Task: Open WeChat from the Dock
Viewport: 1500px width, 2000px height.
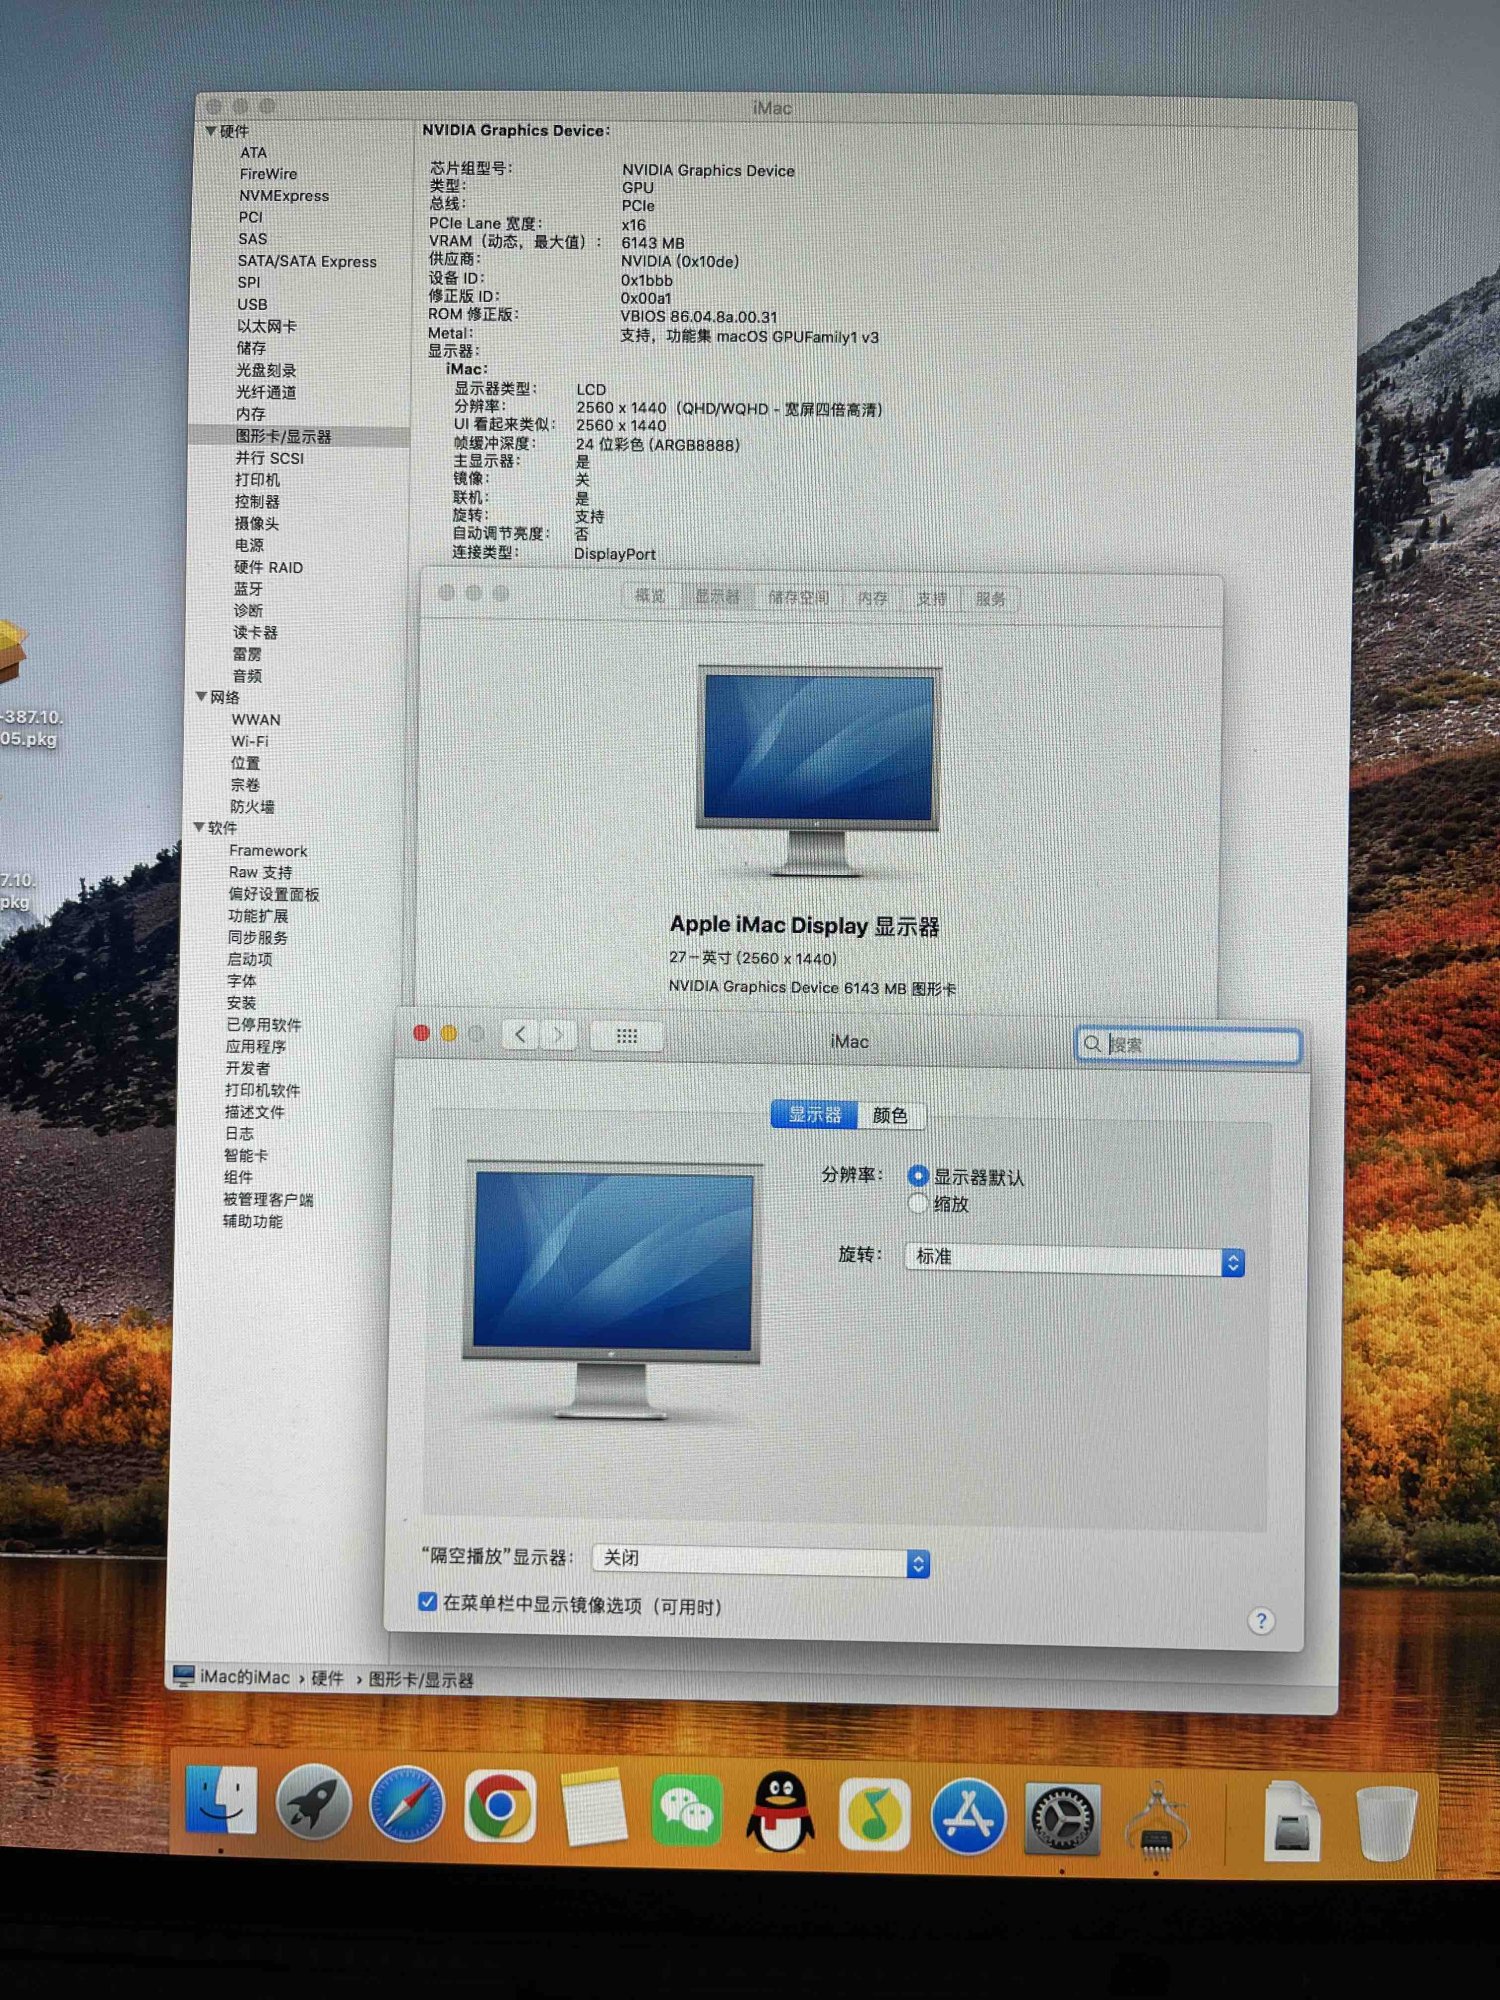Action: tap(686, 1810)
